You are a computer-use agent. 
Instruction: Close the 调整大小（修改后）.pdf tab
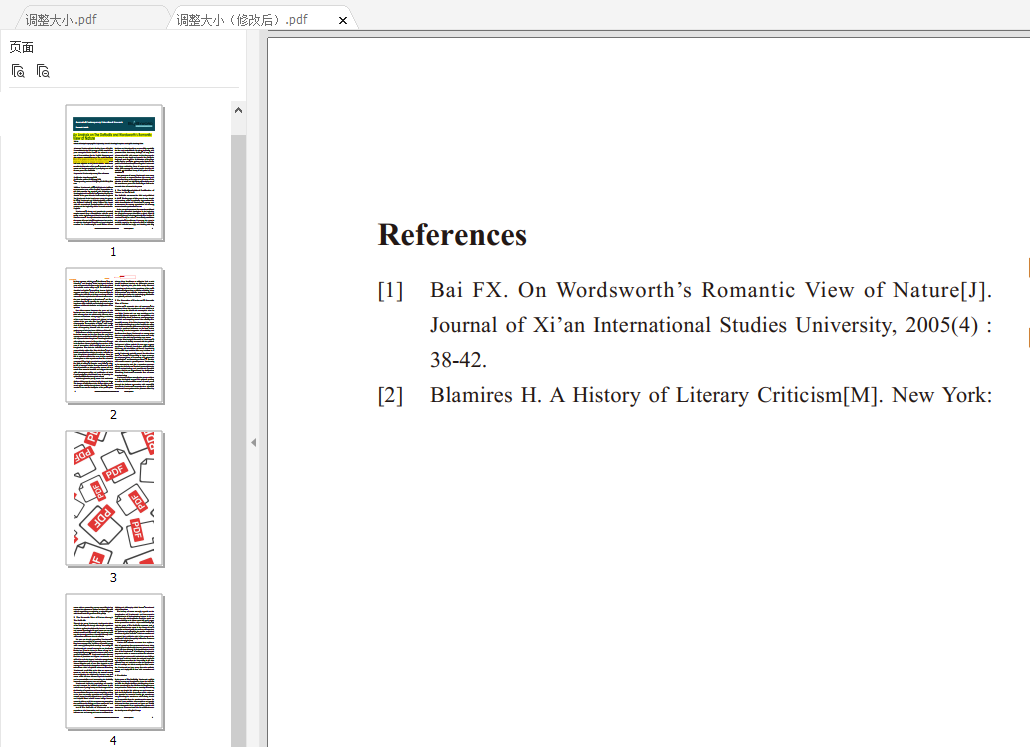[x=343, y=20]
